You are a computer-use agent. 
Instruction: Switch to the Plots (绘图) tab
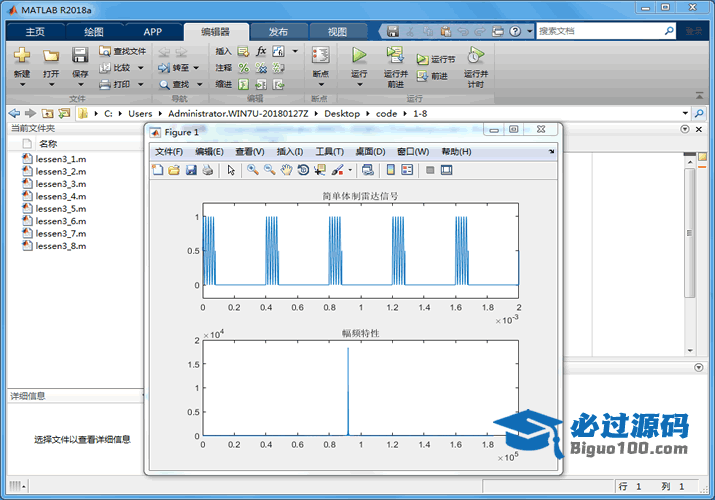[94, 32]
